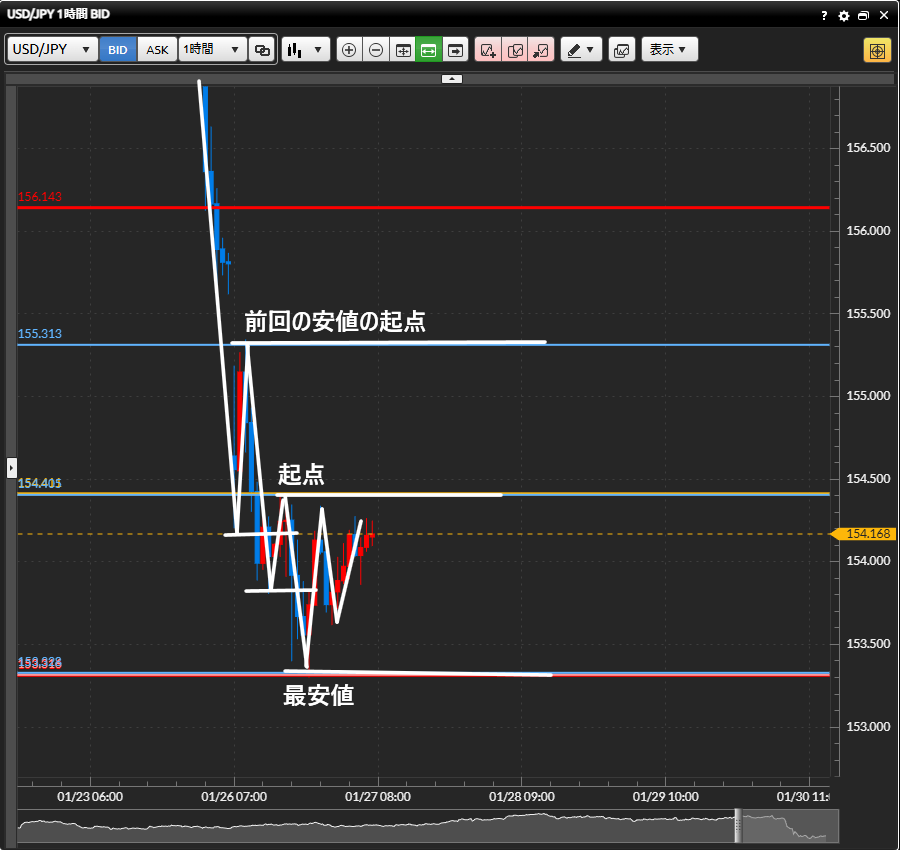Click the add new chart icon
900x850 pixels.
(488, 50)
